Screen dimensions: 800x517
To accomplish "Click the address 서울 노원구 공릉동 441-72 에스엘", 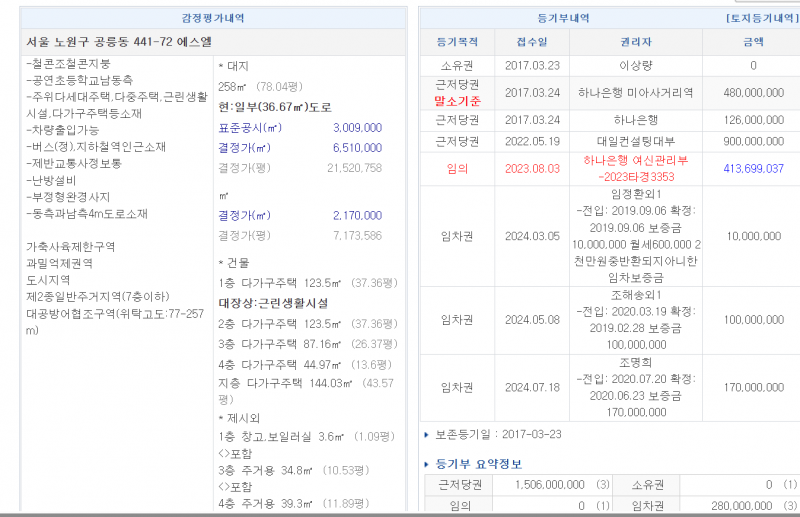I will (x=118, y=43).
